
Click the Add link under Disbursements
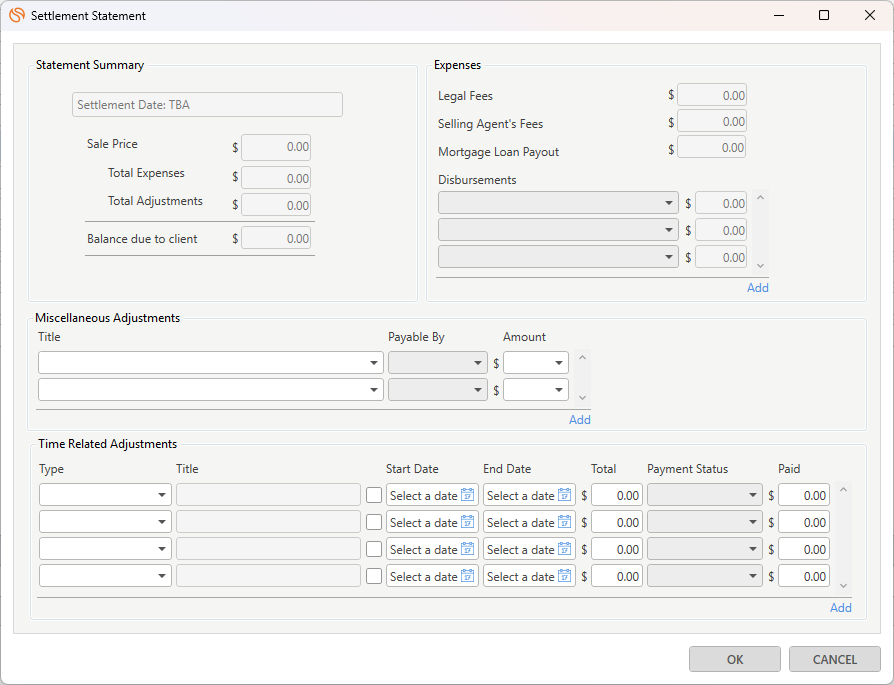click(758, 287)
